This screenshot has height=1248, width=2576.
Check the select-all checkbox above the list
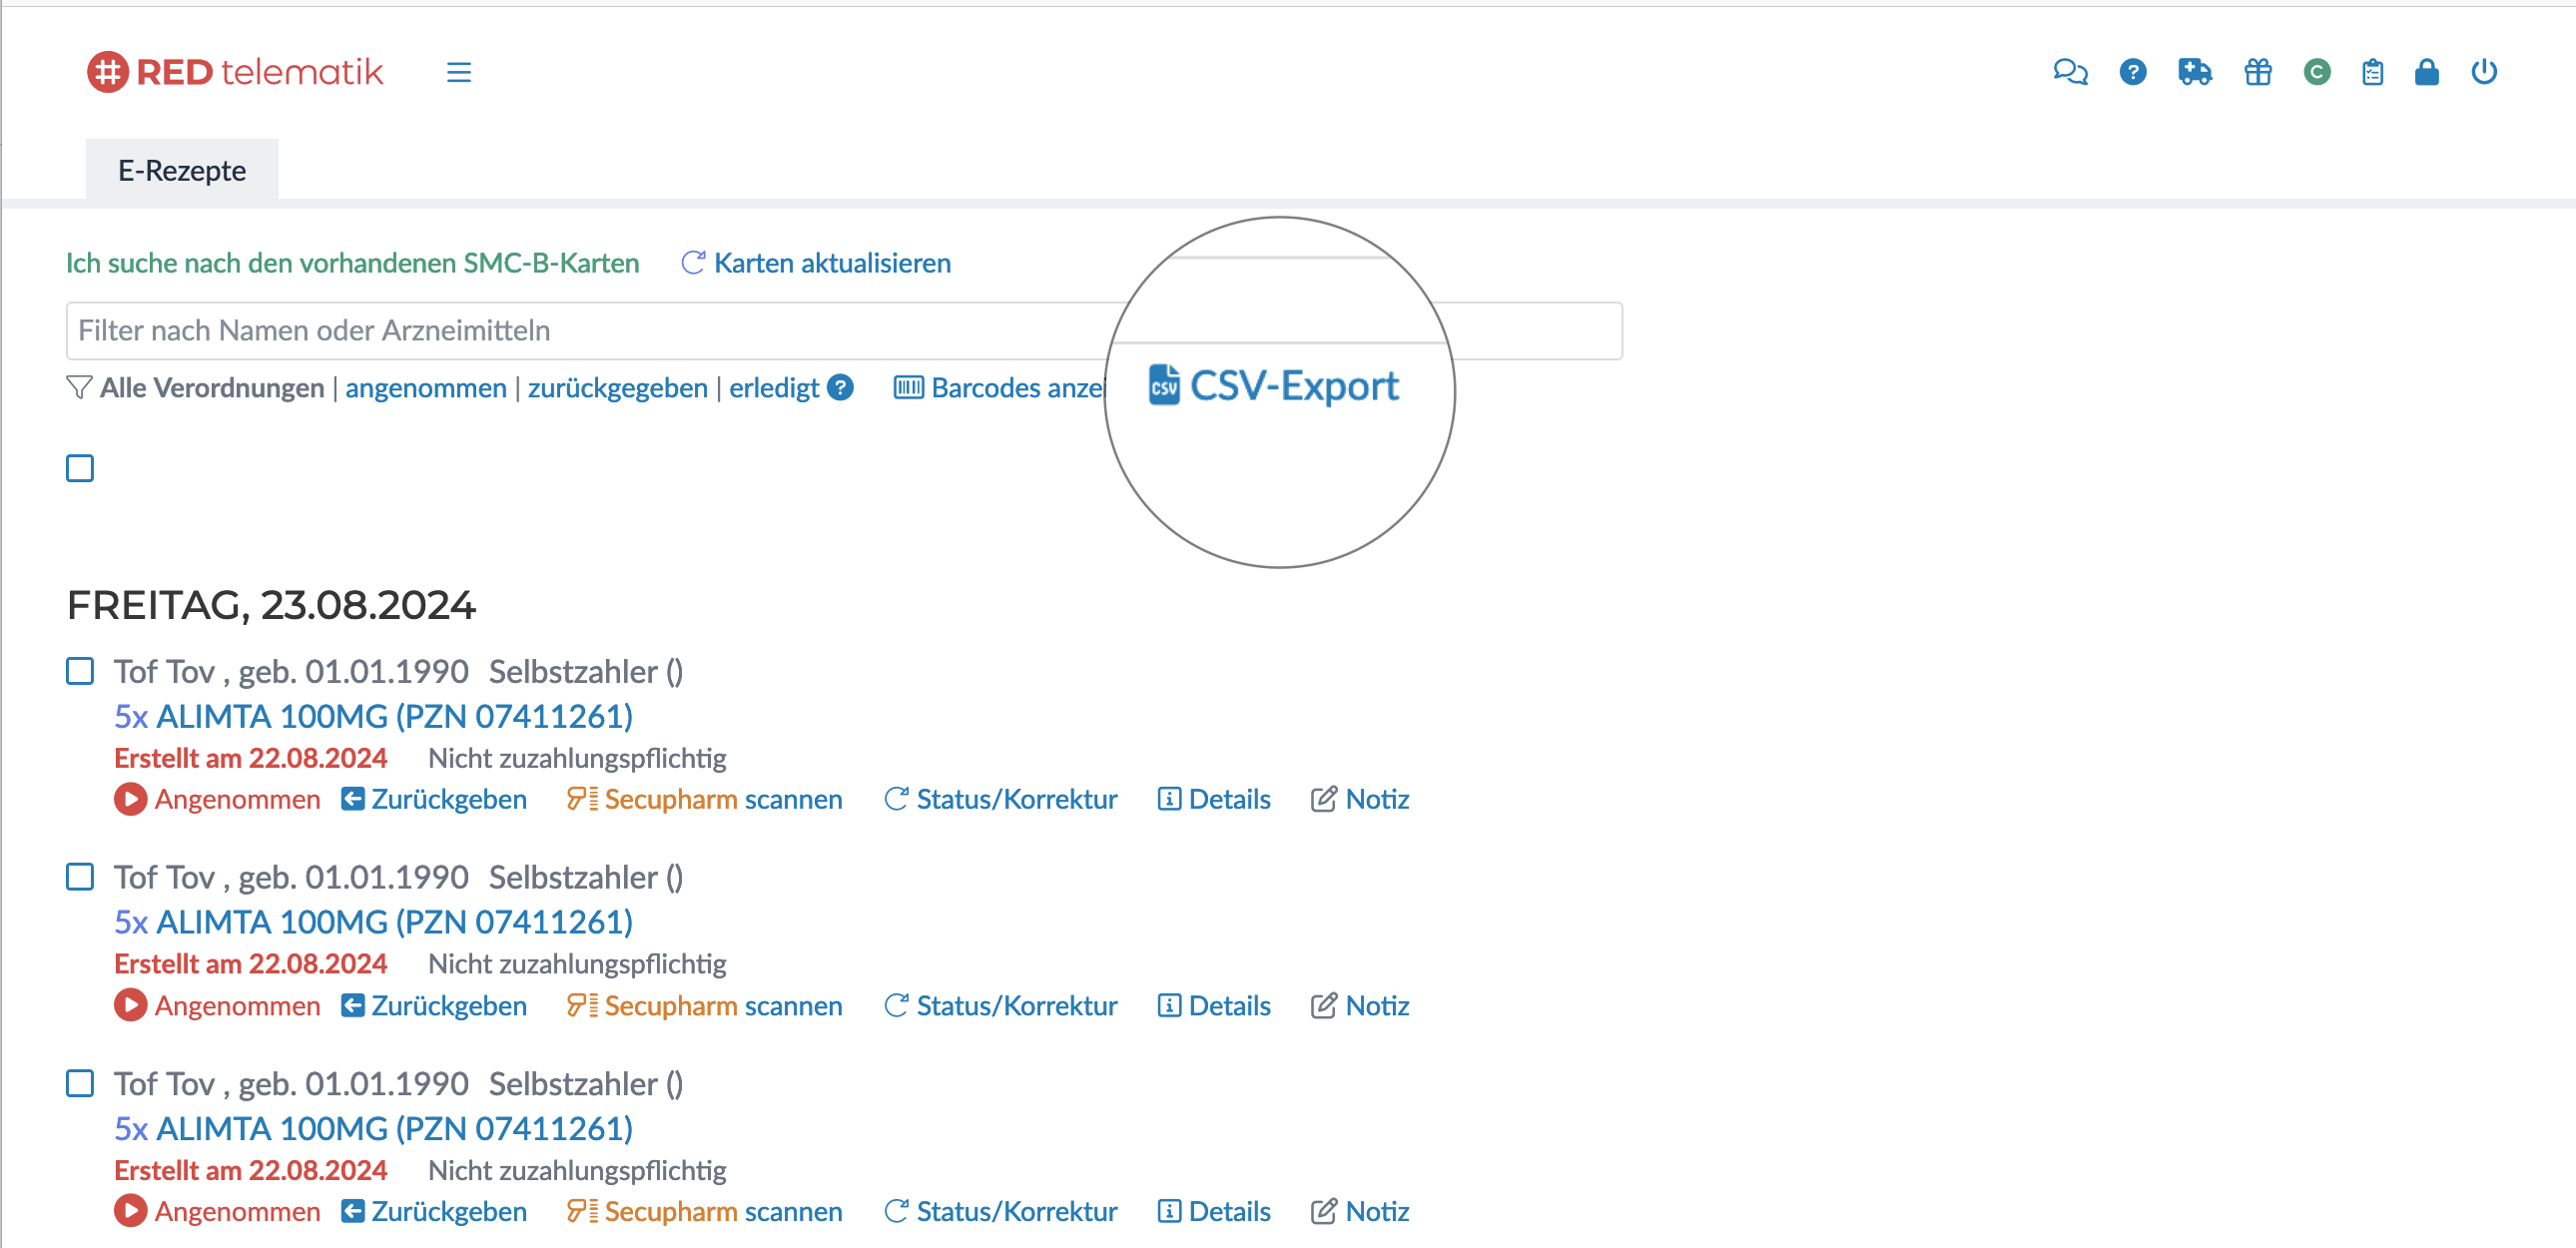click(80, 468)
